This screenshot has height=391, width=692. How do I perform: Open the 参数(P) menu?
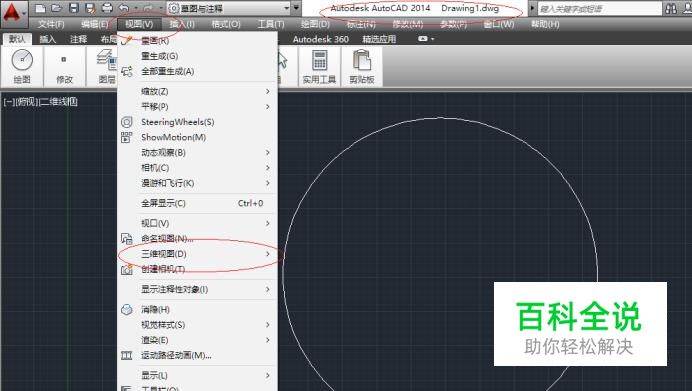(x=454, y=24)
